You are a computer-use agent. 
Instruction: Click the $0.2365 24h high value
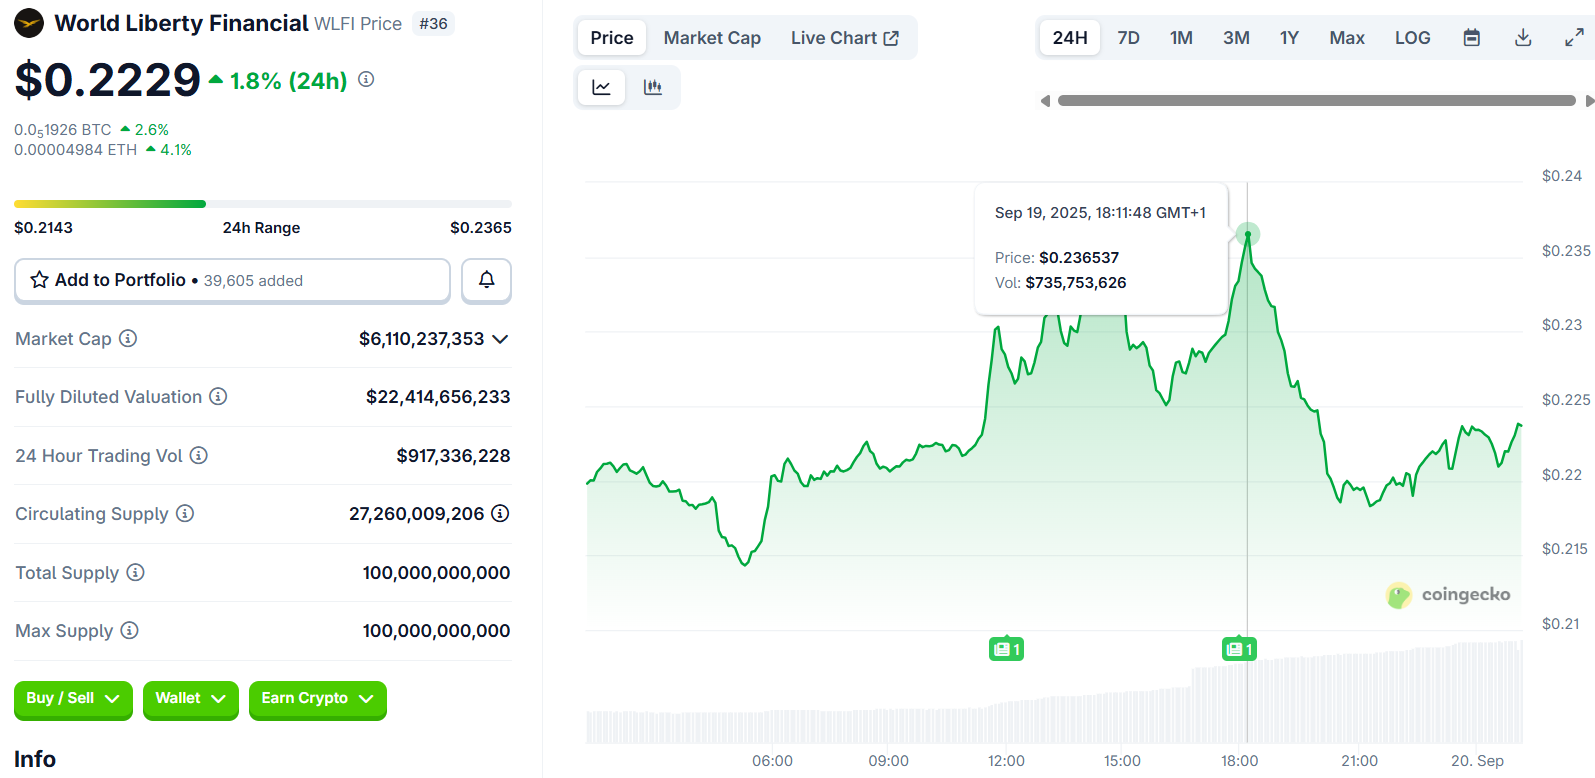[x=481, y=228]
